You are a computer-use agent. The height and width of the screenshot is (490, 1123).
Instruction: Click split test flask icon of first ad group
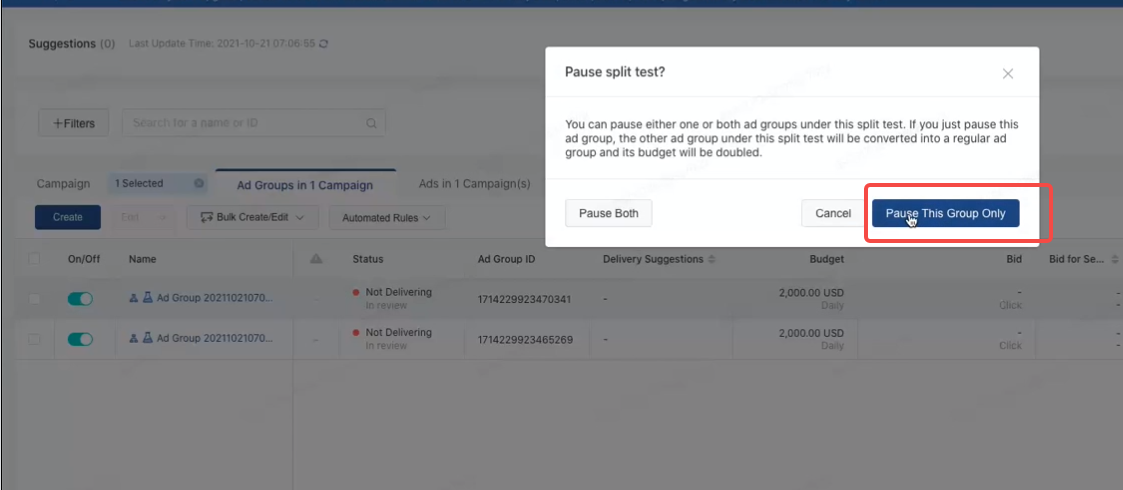point(147,298)
